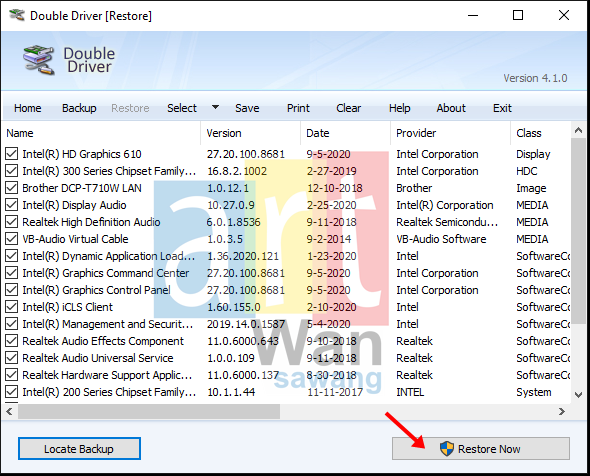Click the INTEL provider cell

click(410, 392)
